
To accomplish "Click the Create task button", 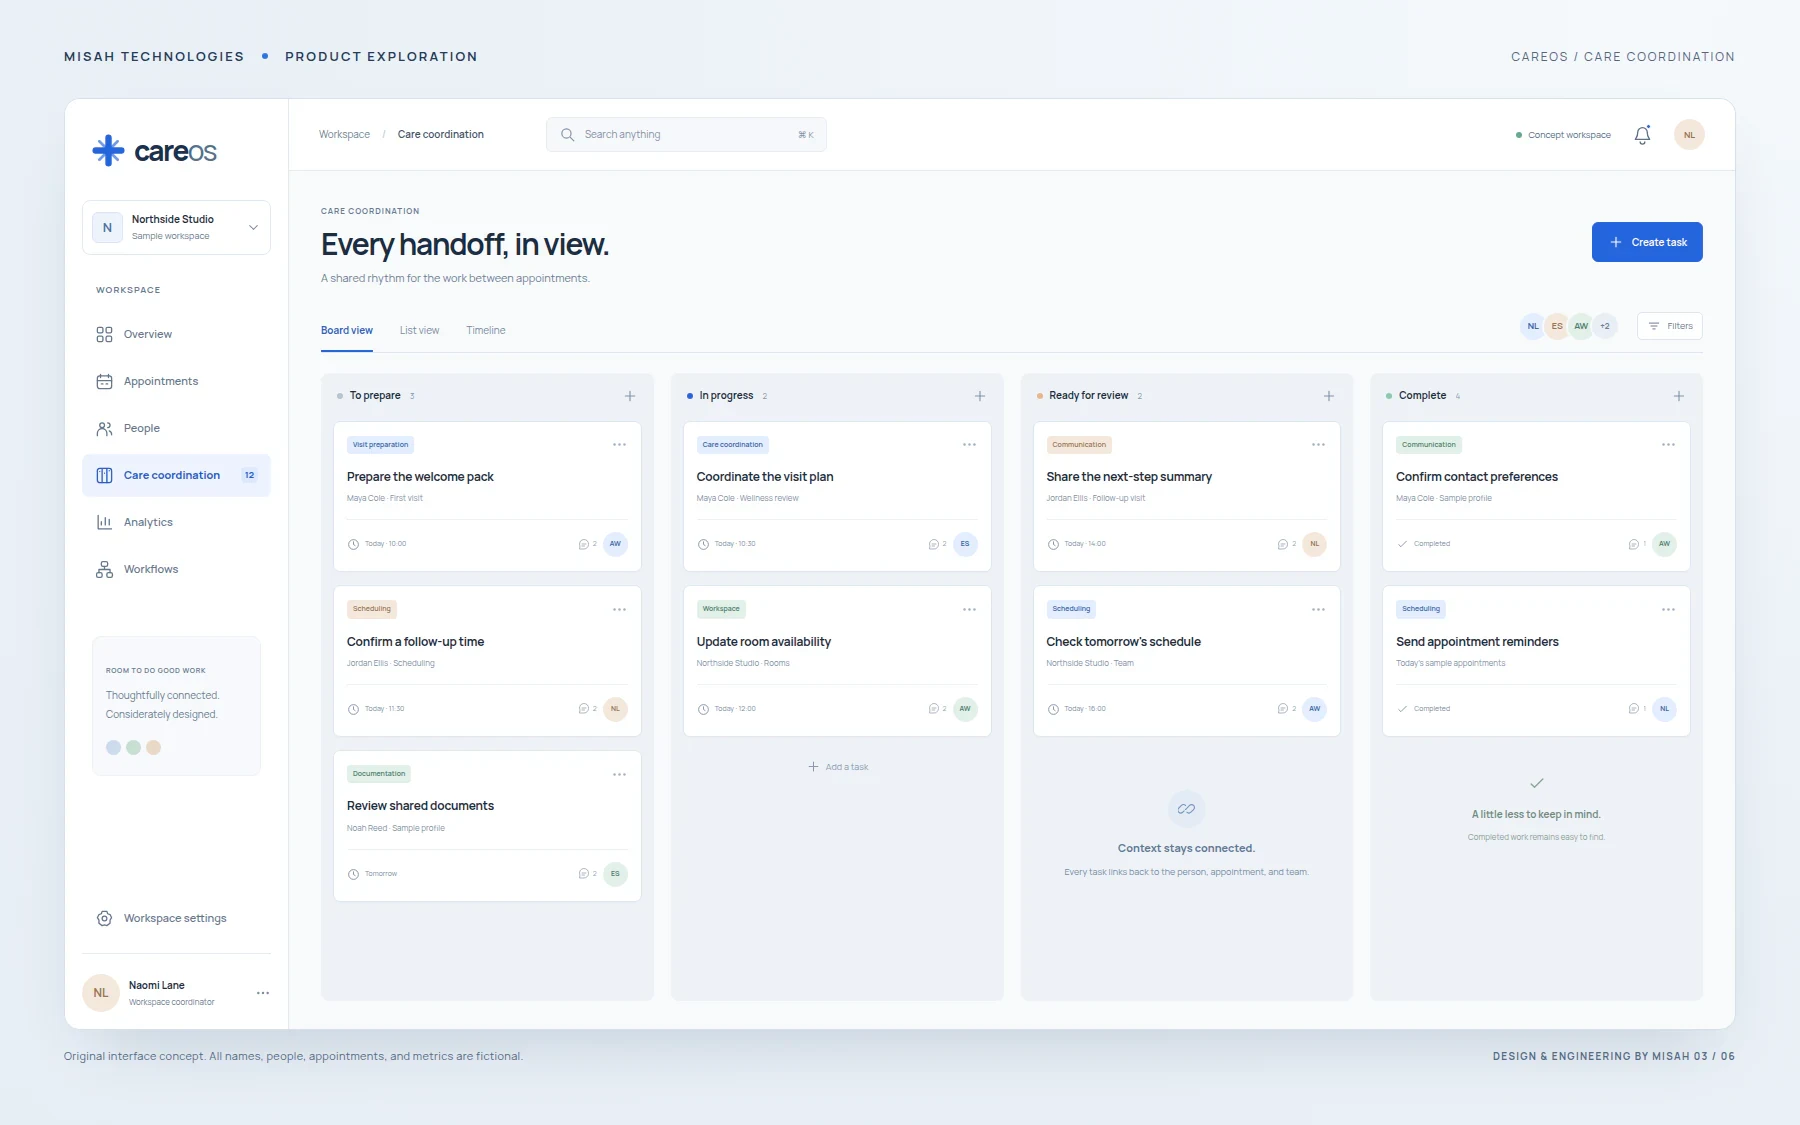I will (1647, 242).
